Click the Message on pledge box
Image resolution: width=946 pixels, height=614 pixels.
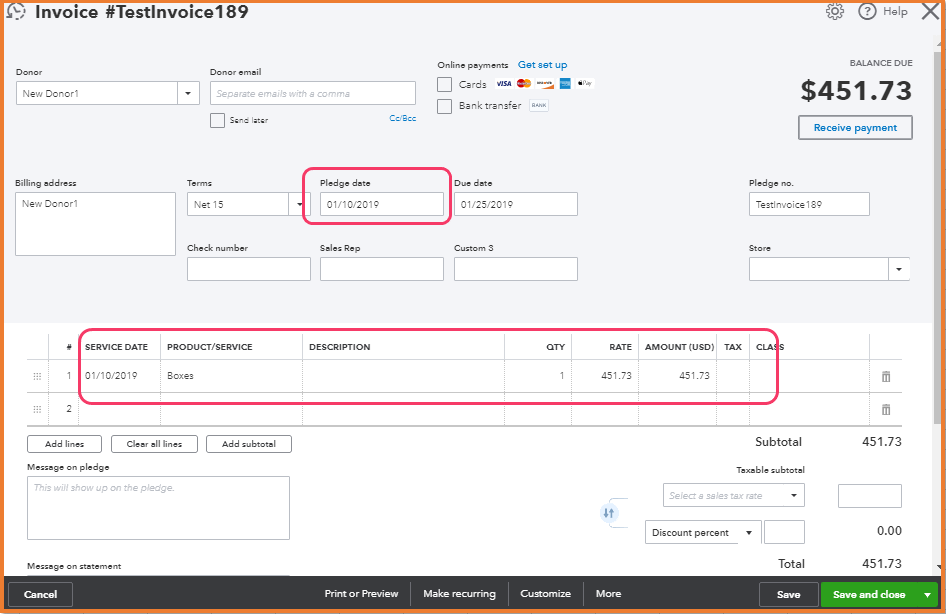click(158, 508)
